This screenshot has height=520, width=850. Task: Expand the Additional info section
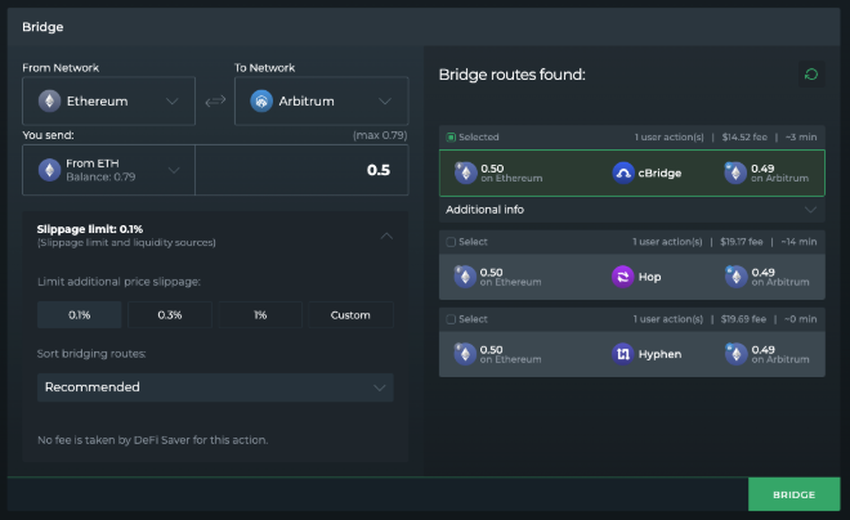[631, 210]
